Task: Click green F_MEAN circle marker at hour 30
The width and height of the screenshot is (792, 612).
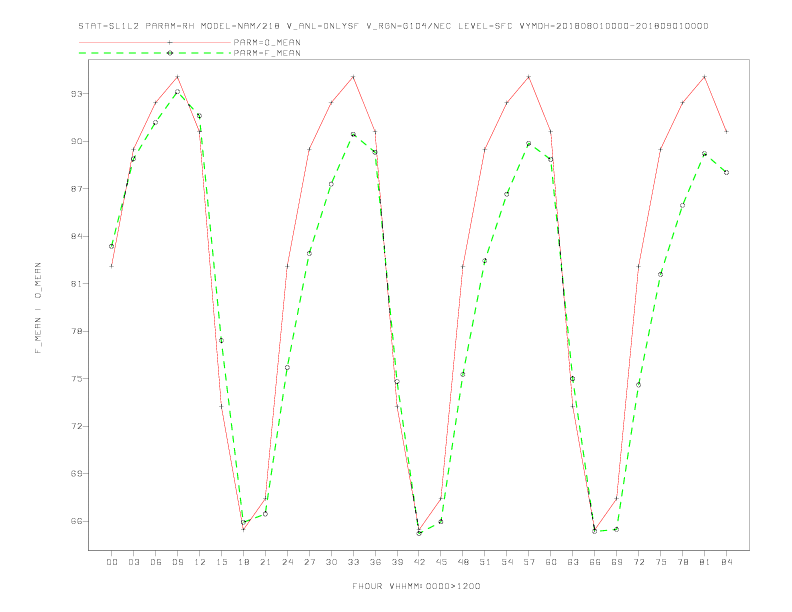Action: pyautogui.click(x=331, y=184)
